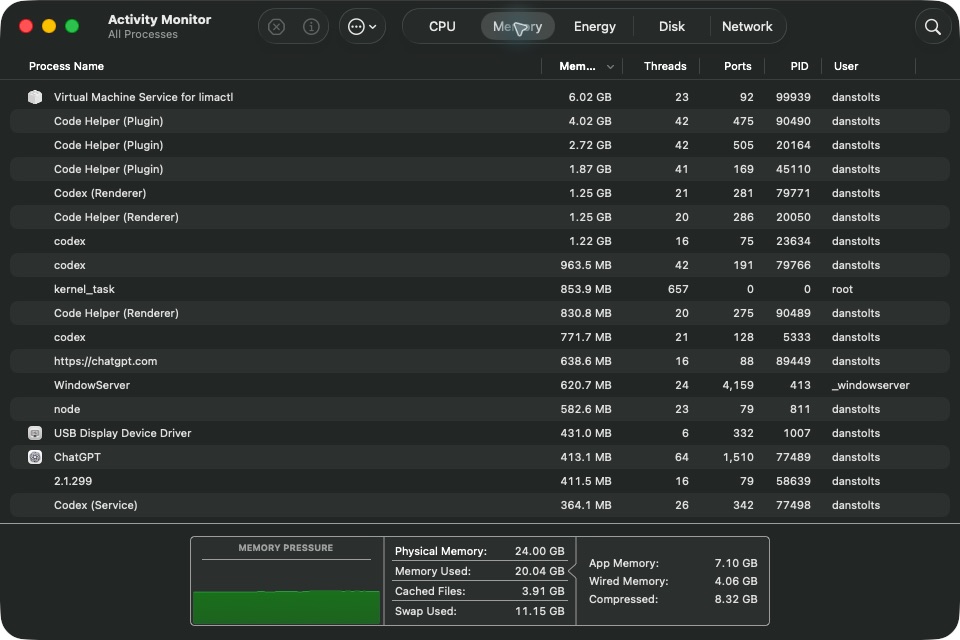Screen dimensions: 960x640
Task: Select codex process using 1.22 GB
Action: (479, 241)
